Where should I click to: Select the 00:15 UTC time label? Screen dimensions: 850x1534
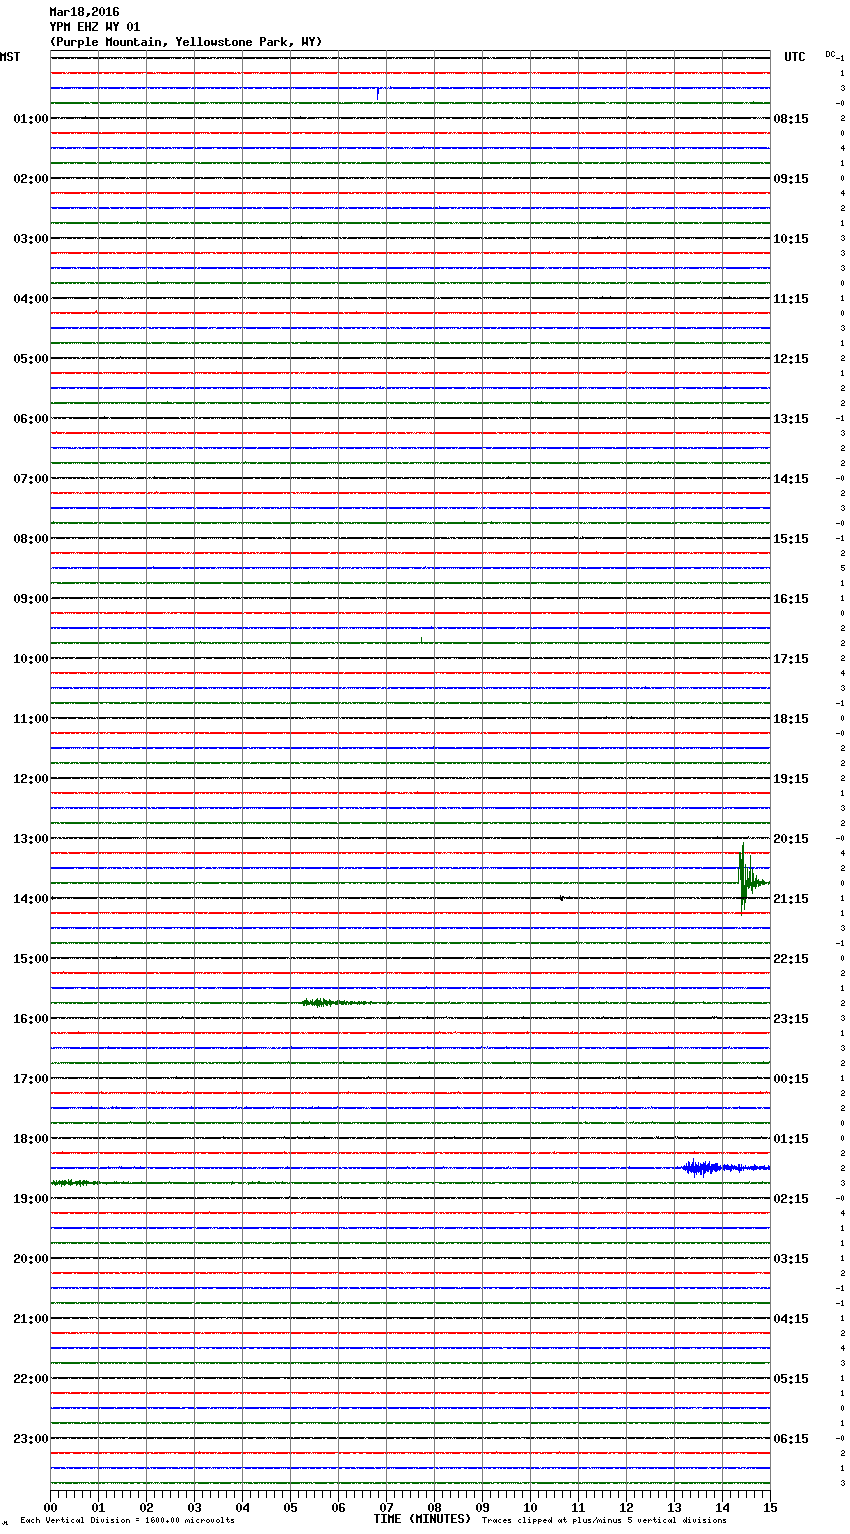(791, 1078)
